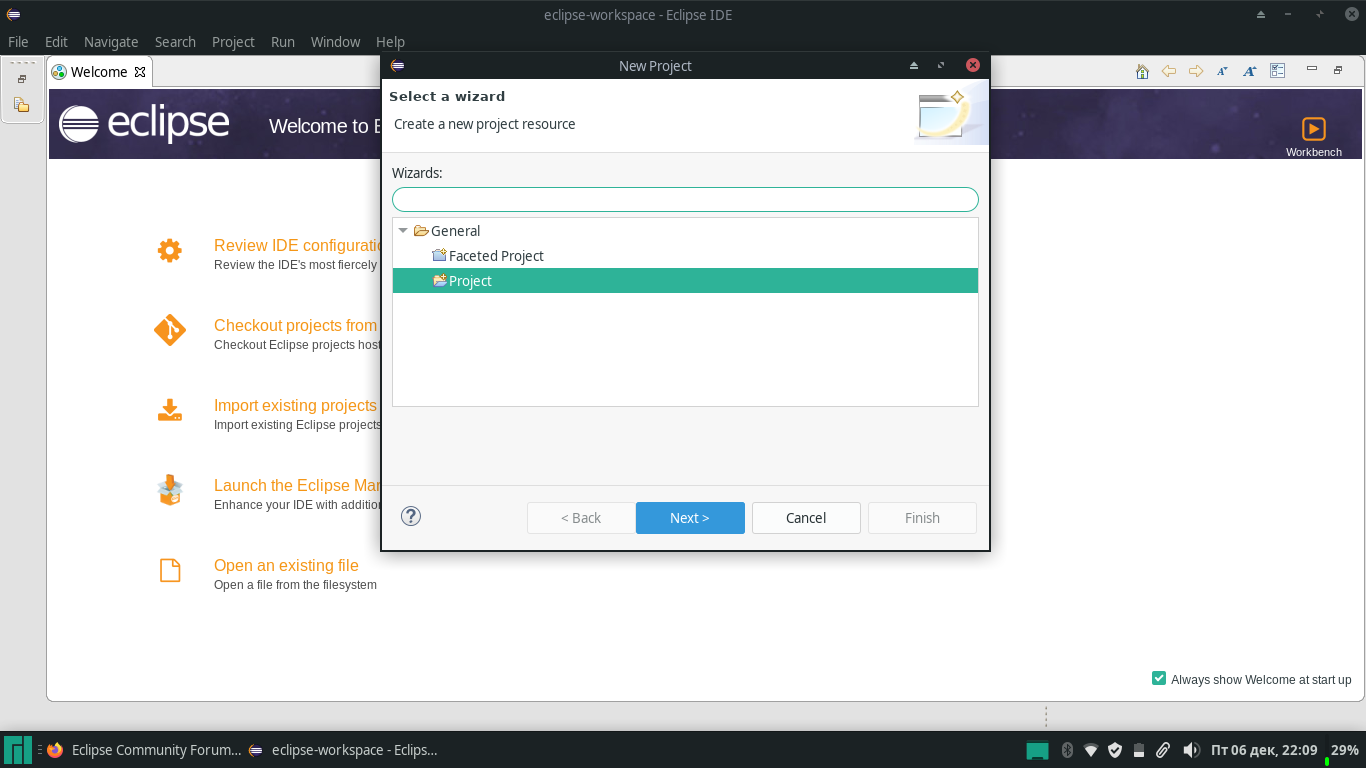Click the git icon beside Checkout projects

pyautogui.click(x=170, y=330)
